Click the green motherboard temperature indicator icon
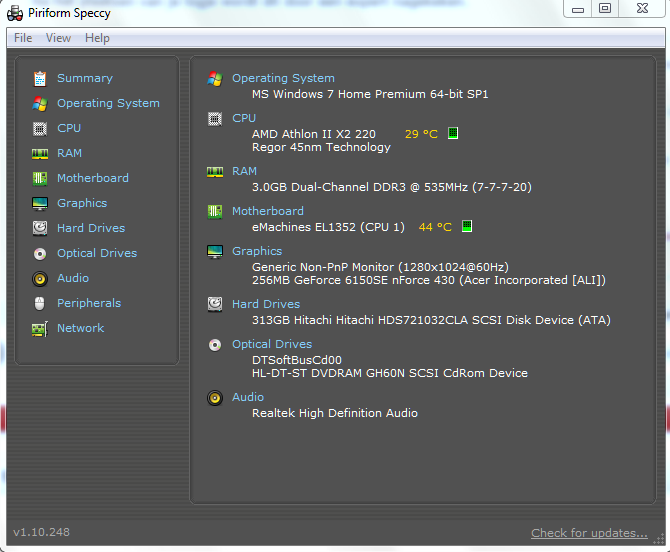This screenshot has height=552, width=670. 467,226
